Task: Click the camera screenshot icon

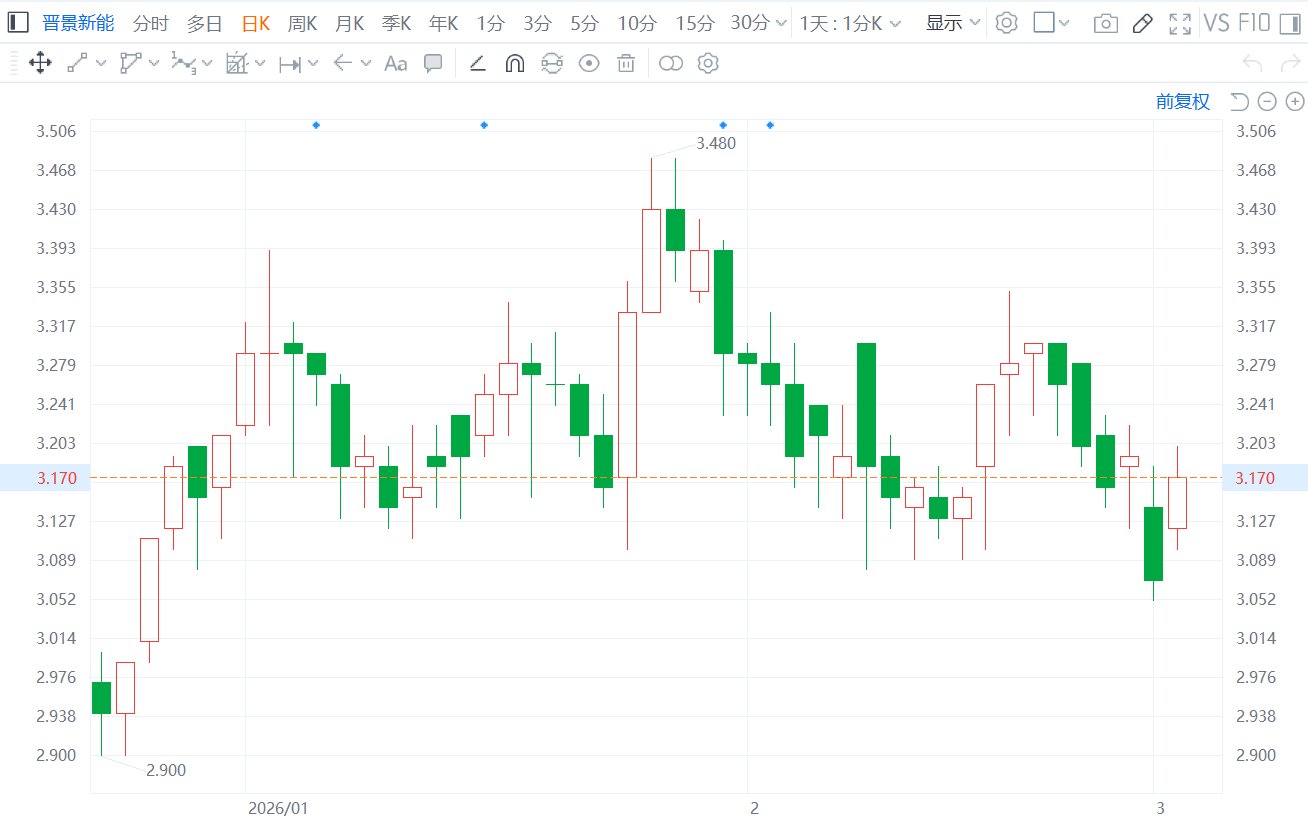Action: click(x=1105, y=23)
